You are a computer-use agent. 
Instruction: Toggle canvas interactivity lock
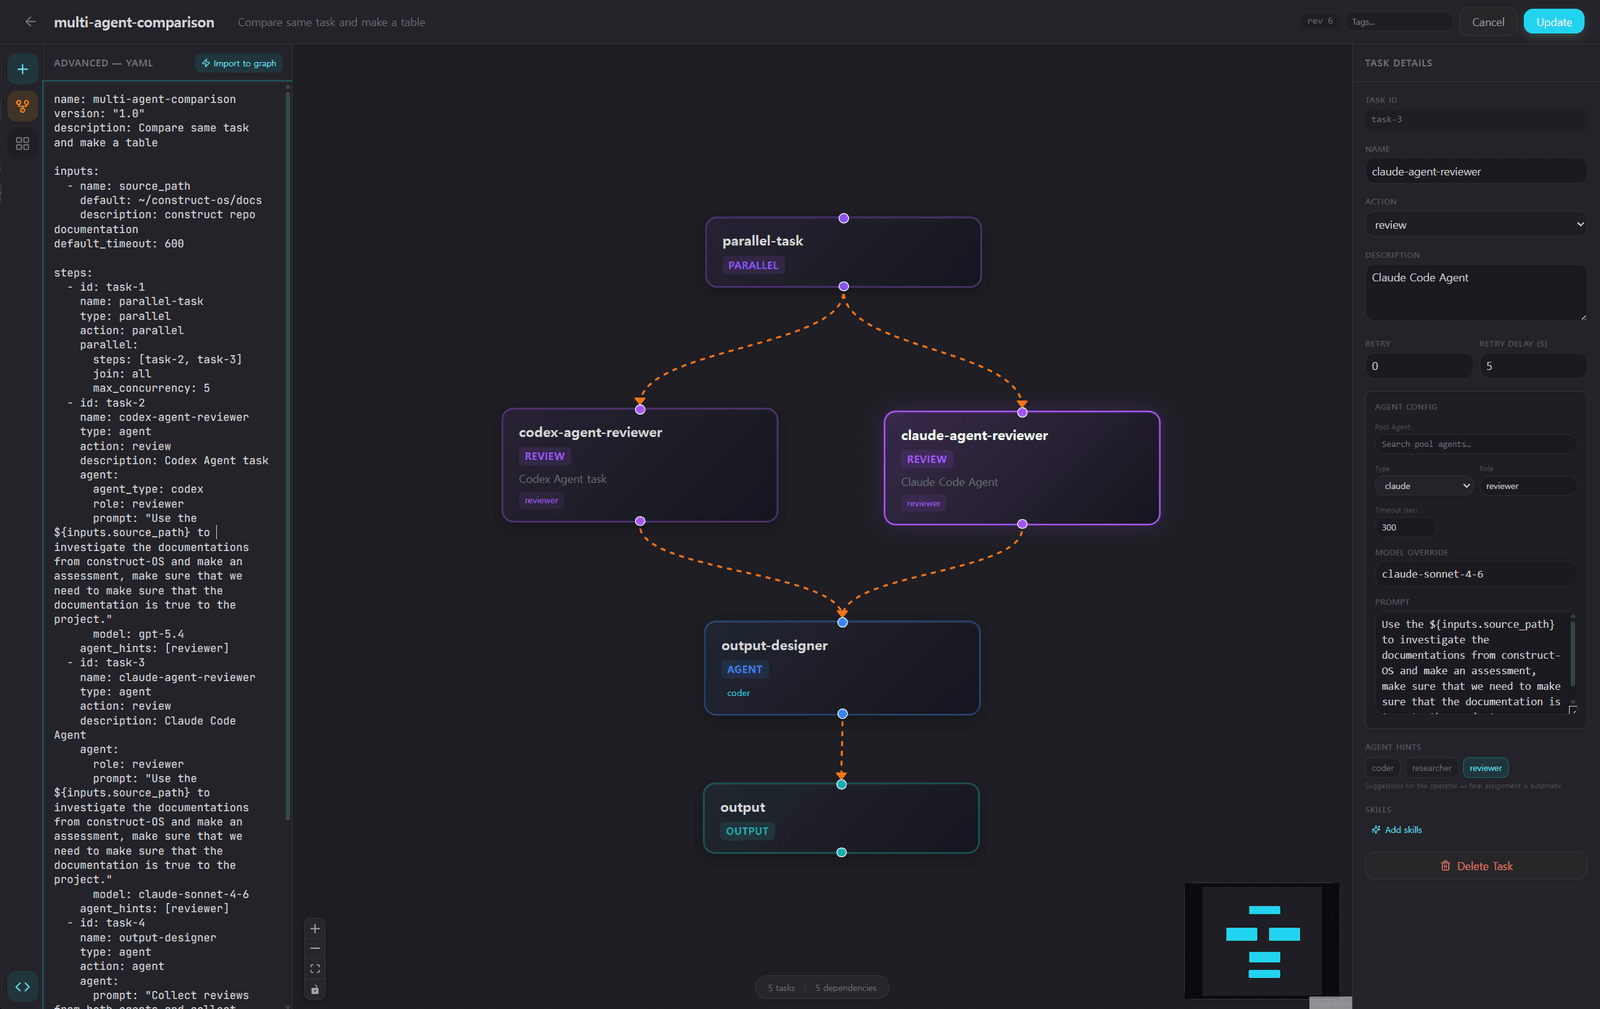point(315,990)
